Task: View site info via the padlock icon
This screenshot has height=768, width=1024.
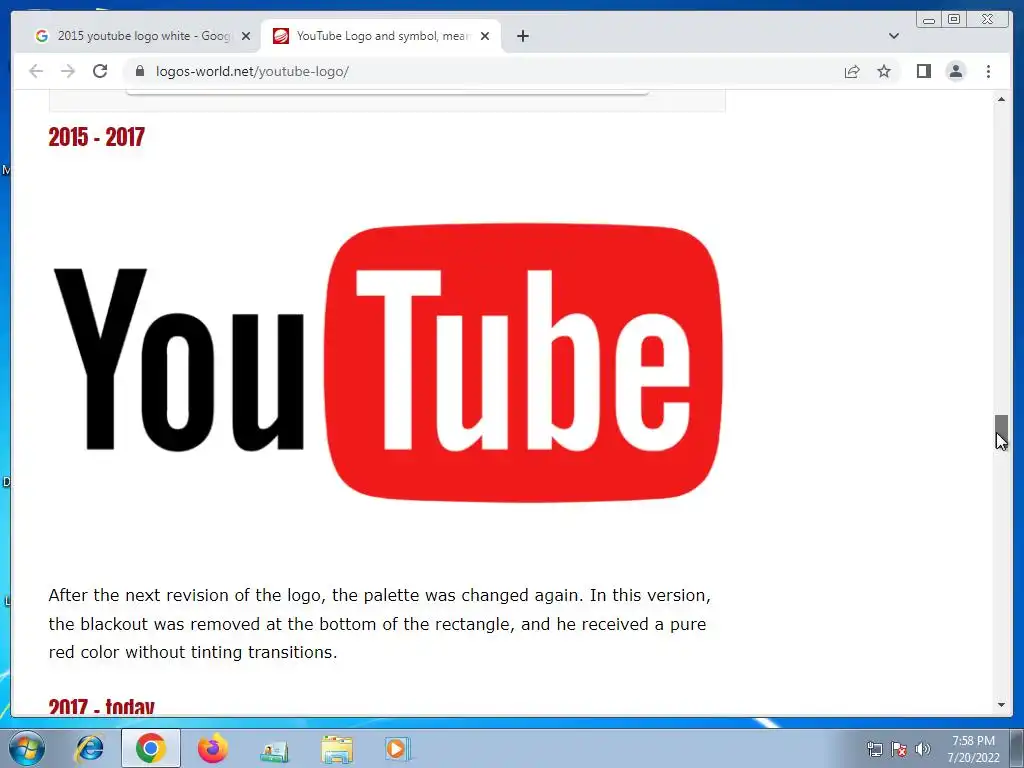Action: pyautogui.click(x=140, y=71)
